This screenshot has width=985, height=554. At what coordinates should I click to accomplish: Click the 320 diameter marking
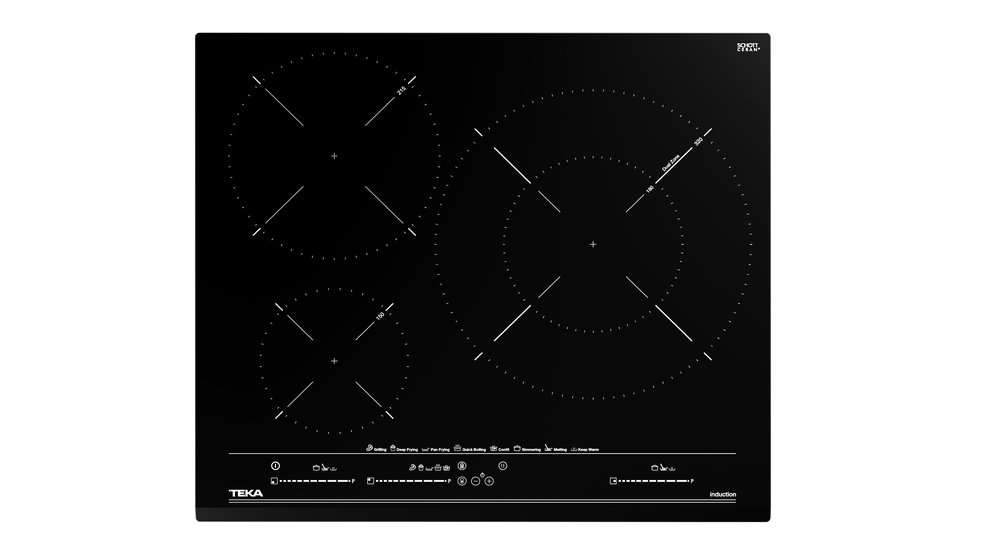(x=698, y=142)
